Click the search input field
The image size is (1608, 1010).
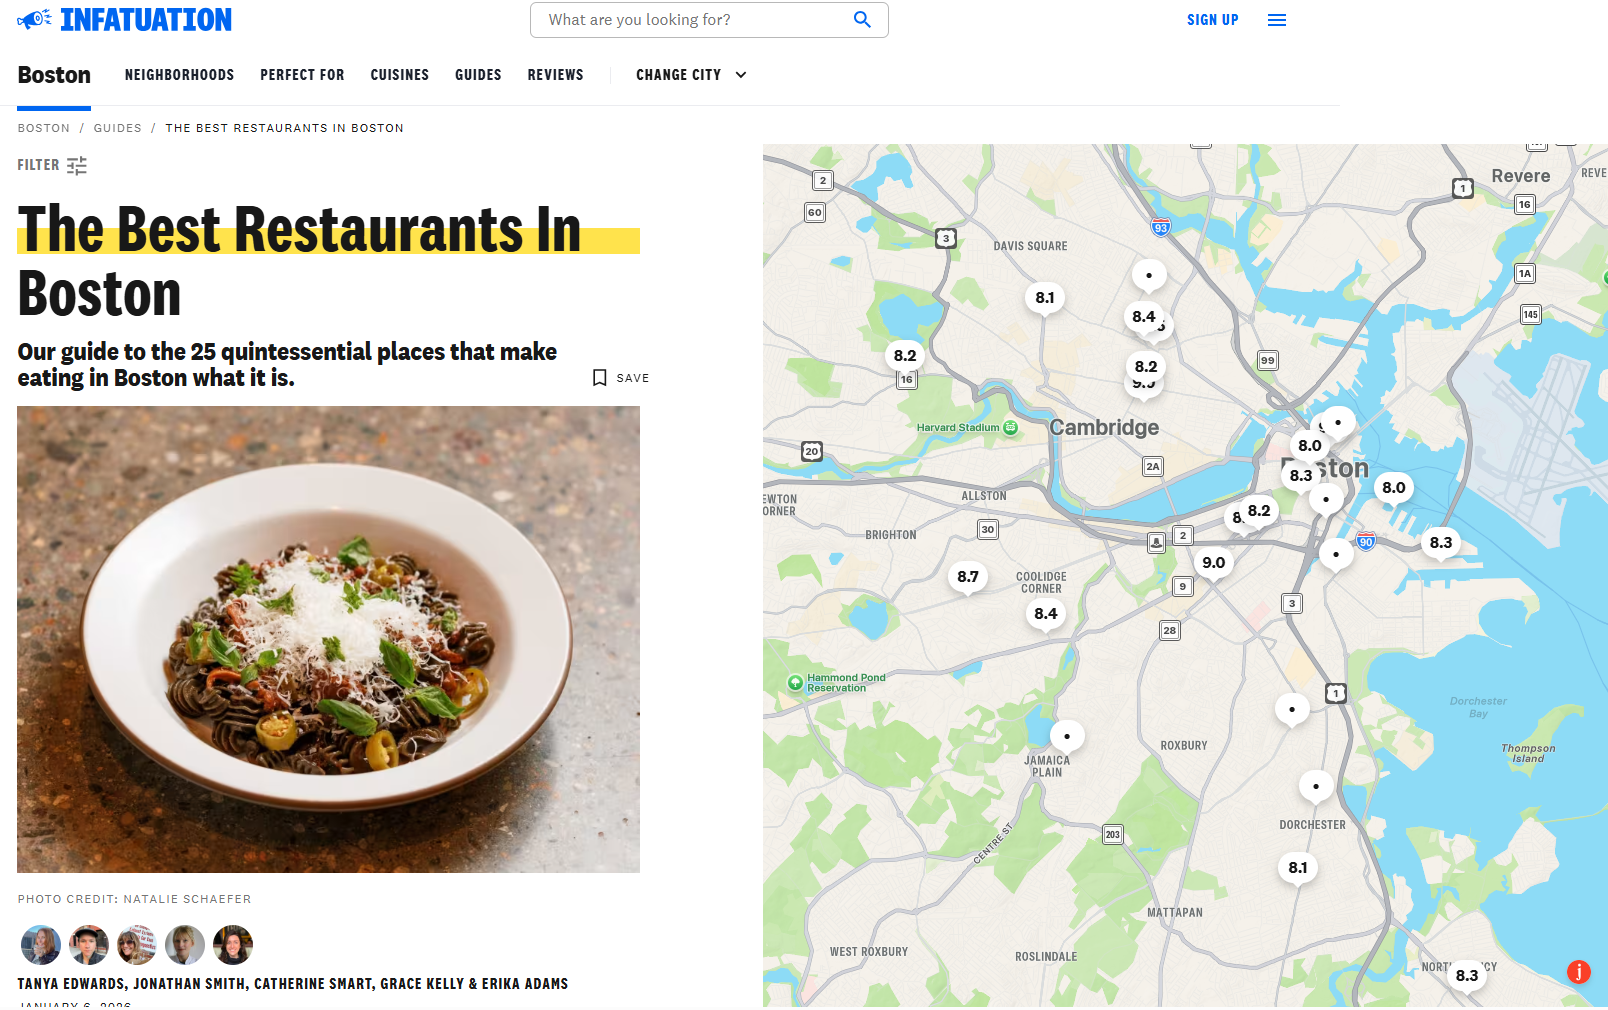709,20
